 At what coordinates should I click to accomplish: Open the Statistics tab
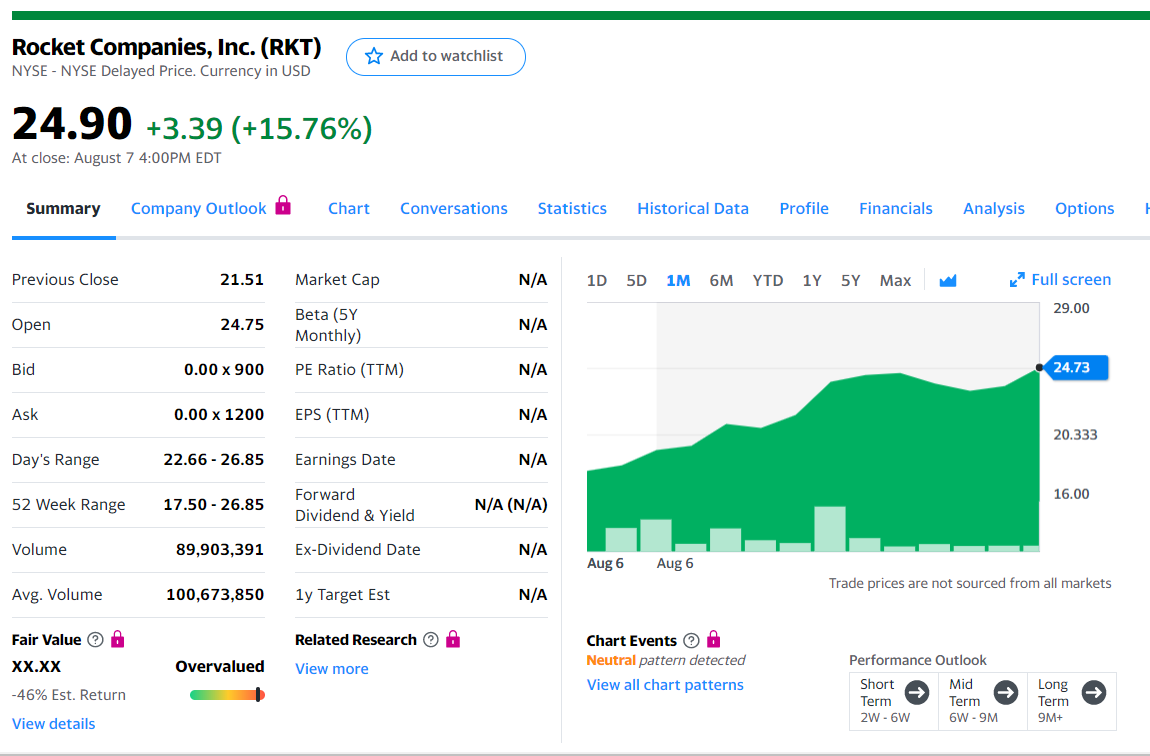coord(572,208)
